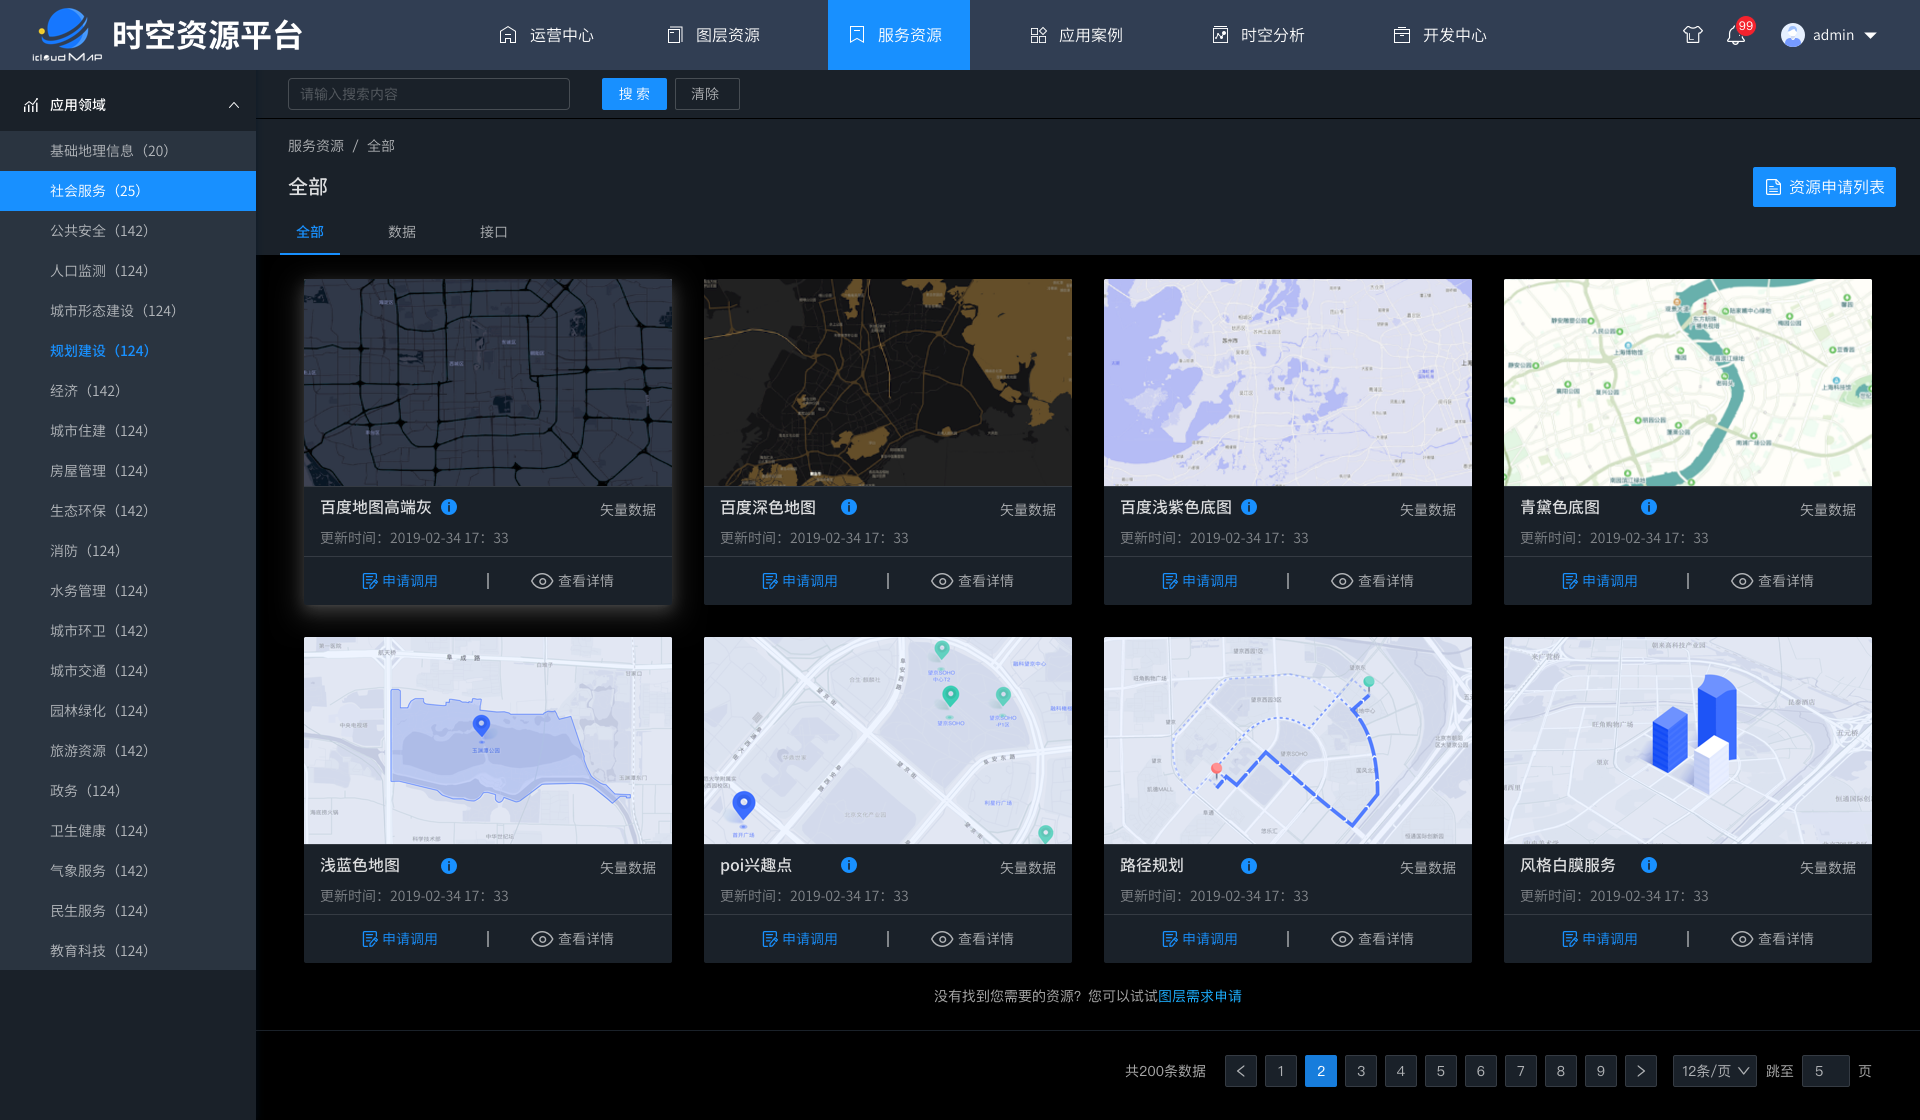Click 服务资源 in the breadcrumb
Viewport: 1920px width, 1120px height.
pyautogui.click(x=316, y=146)
